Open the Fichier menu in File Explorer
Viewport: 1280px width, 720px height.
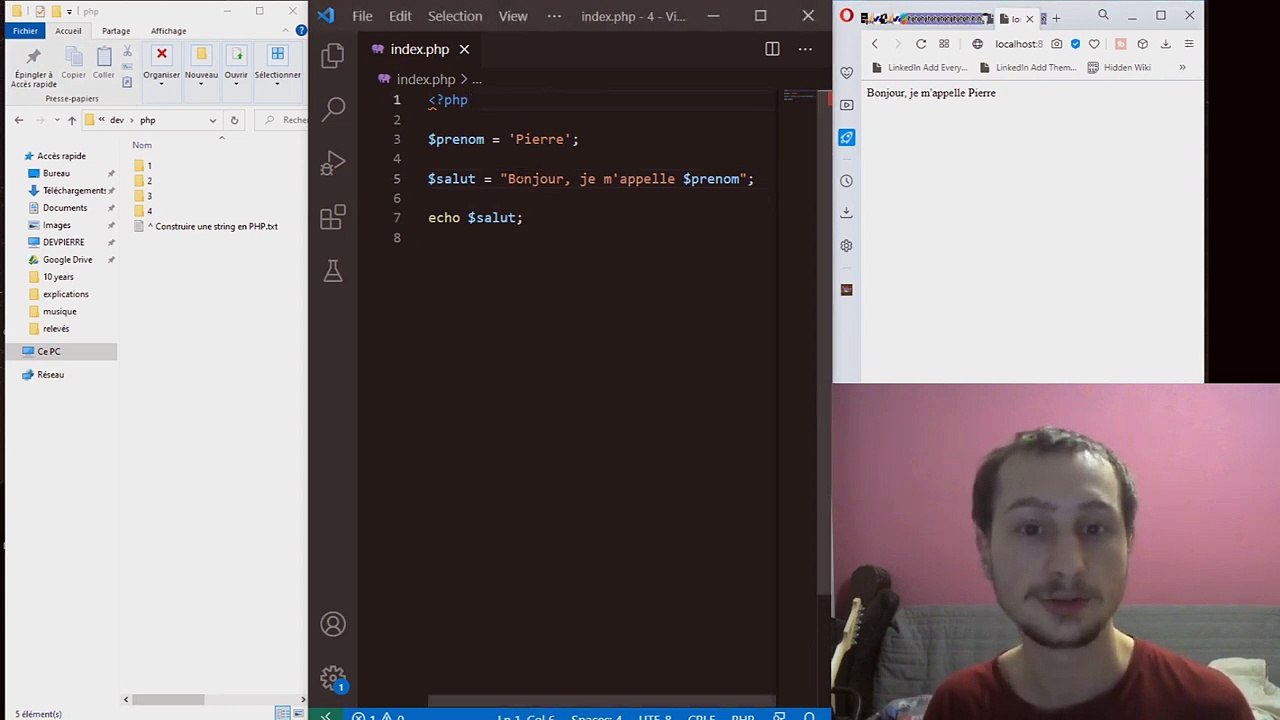point(26,31)
